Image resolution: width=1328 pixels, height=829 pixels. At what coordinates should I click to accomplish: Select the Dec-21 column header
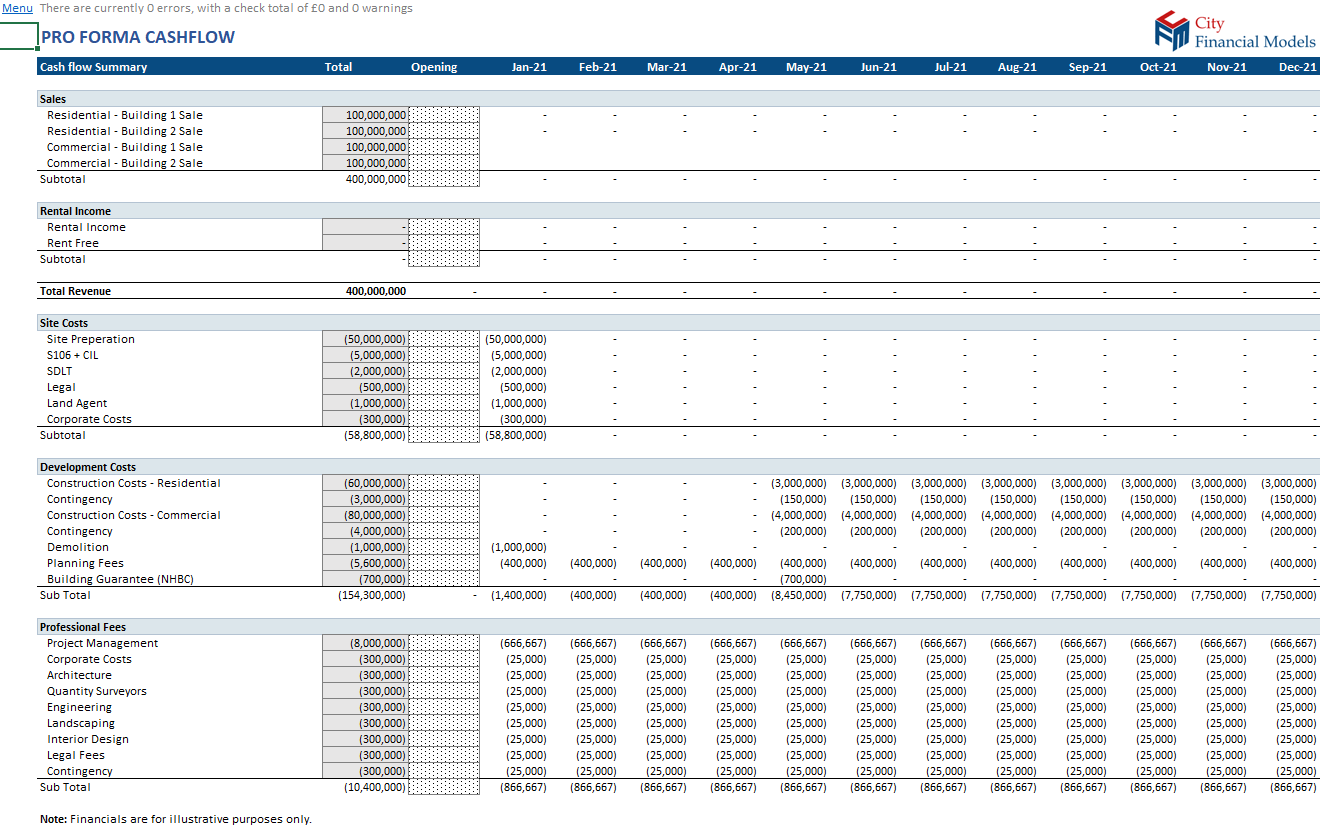pos(1298,67)
